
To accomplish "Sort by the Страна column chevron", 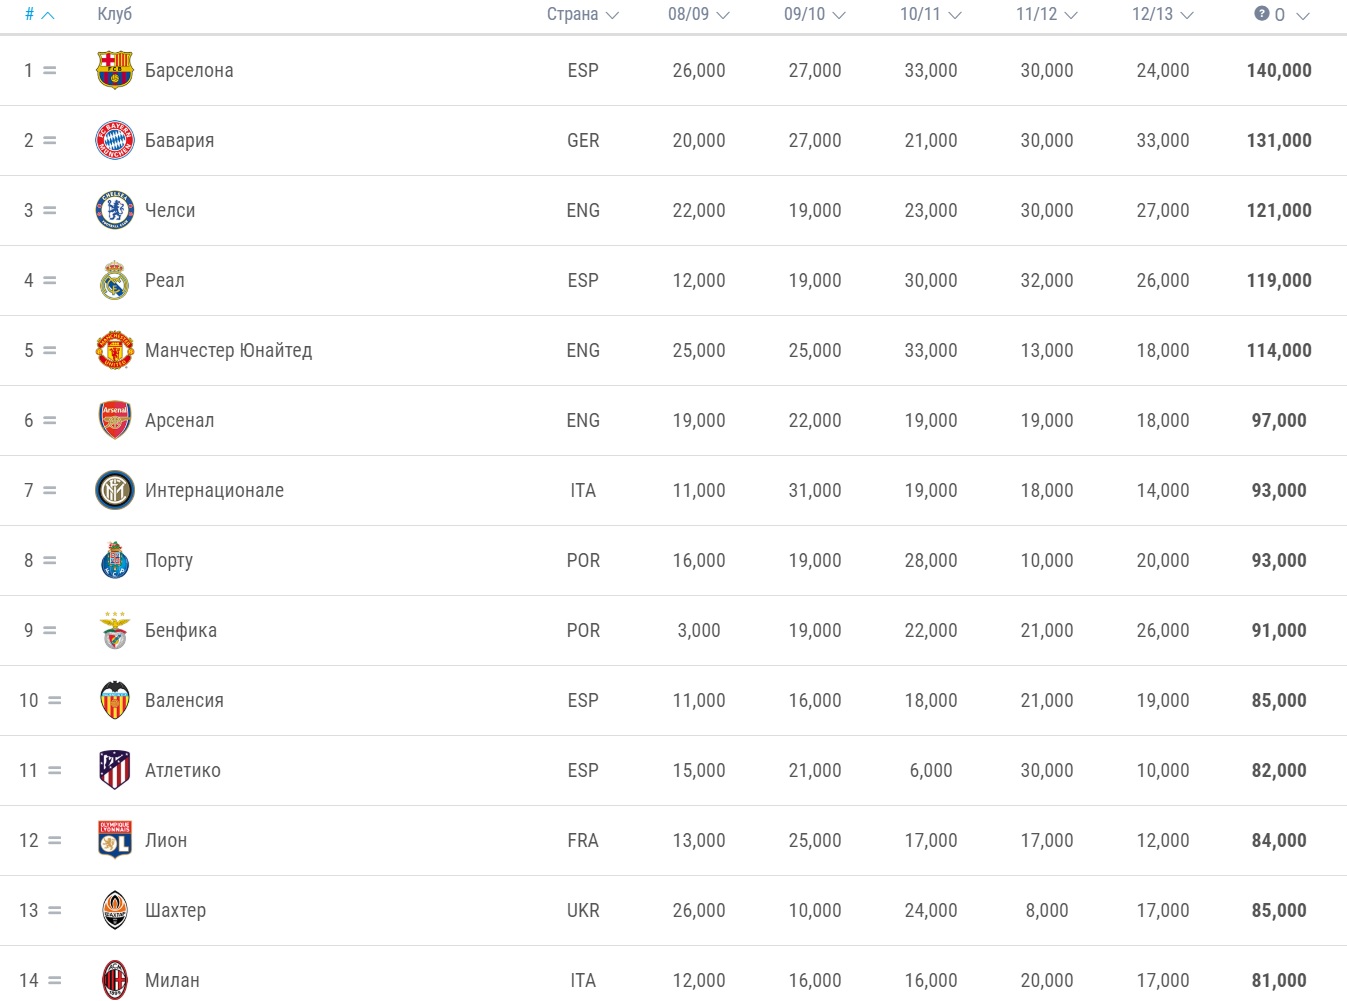I will pyautogui.click(x=612, y=15).
